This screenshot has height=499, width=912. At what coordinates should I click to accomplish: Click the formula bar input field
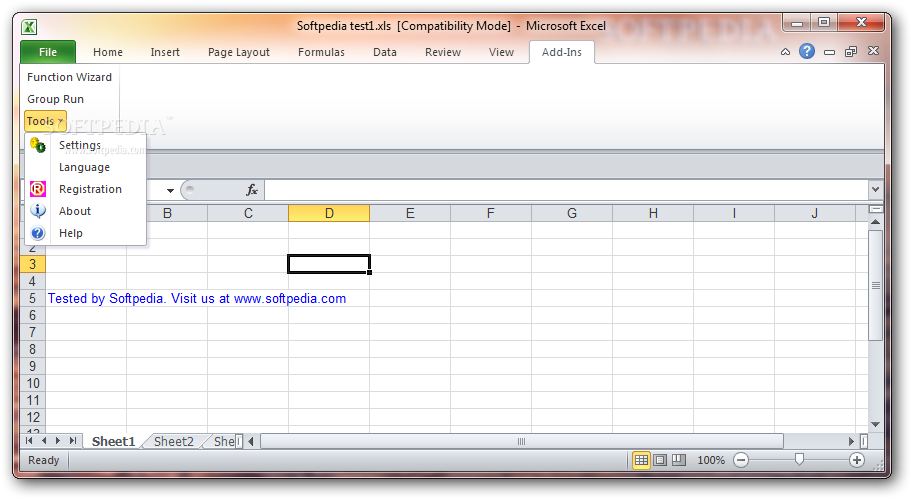567,190
